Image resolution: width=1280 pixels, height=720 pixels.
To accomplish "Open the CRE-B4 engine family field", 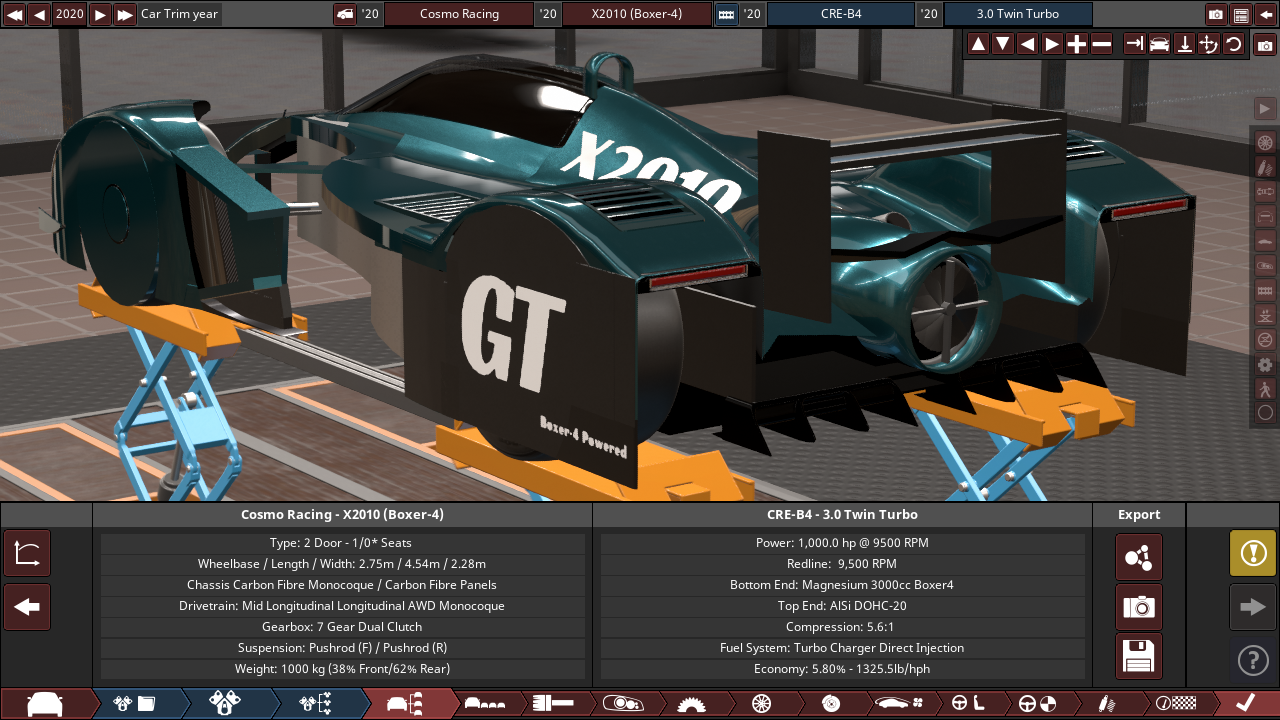I will pos(840,14).
